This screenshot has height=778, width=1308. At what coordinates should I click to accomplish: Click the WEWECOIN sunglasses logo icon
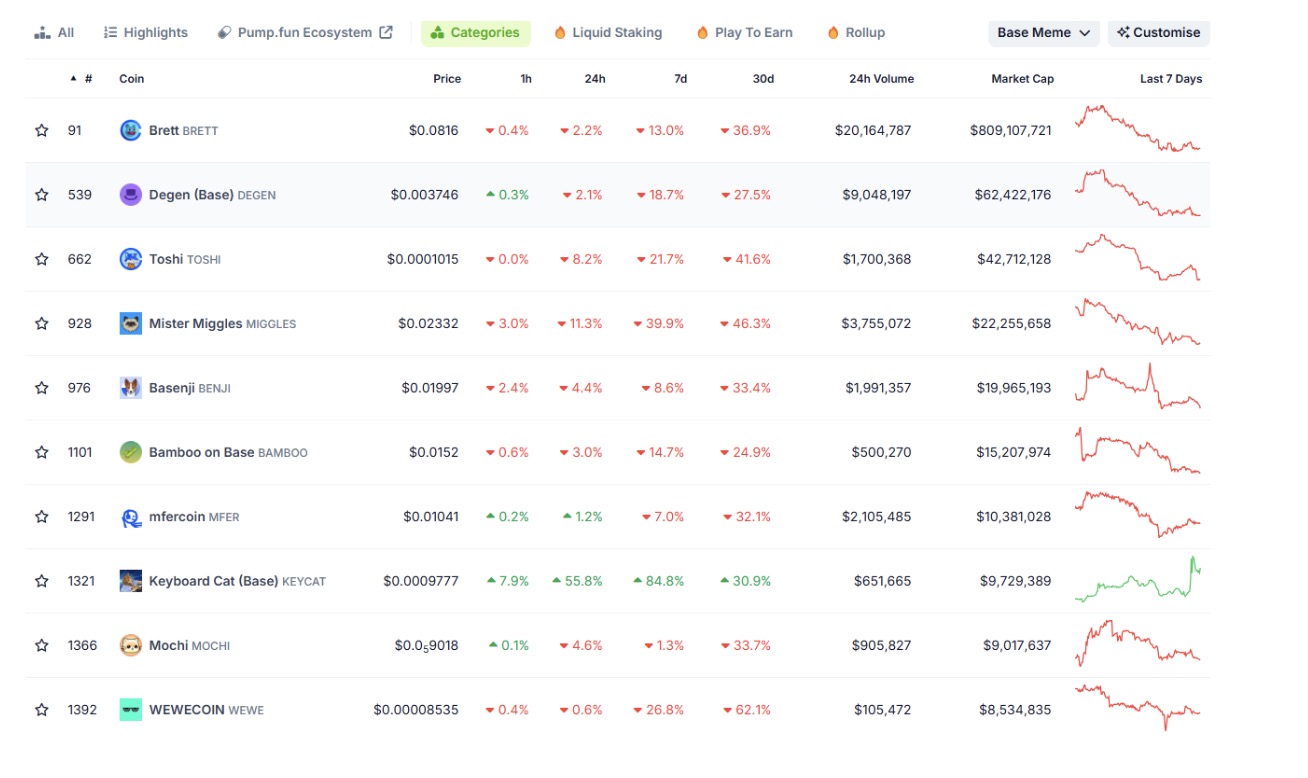point(130,710)
